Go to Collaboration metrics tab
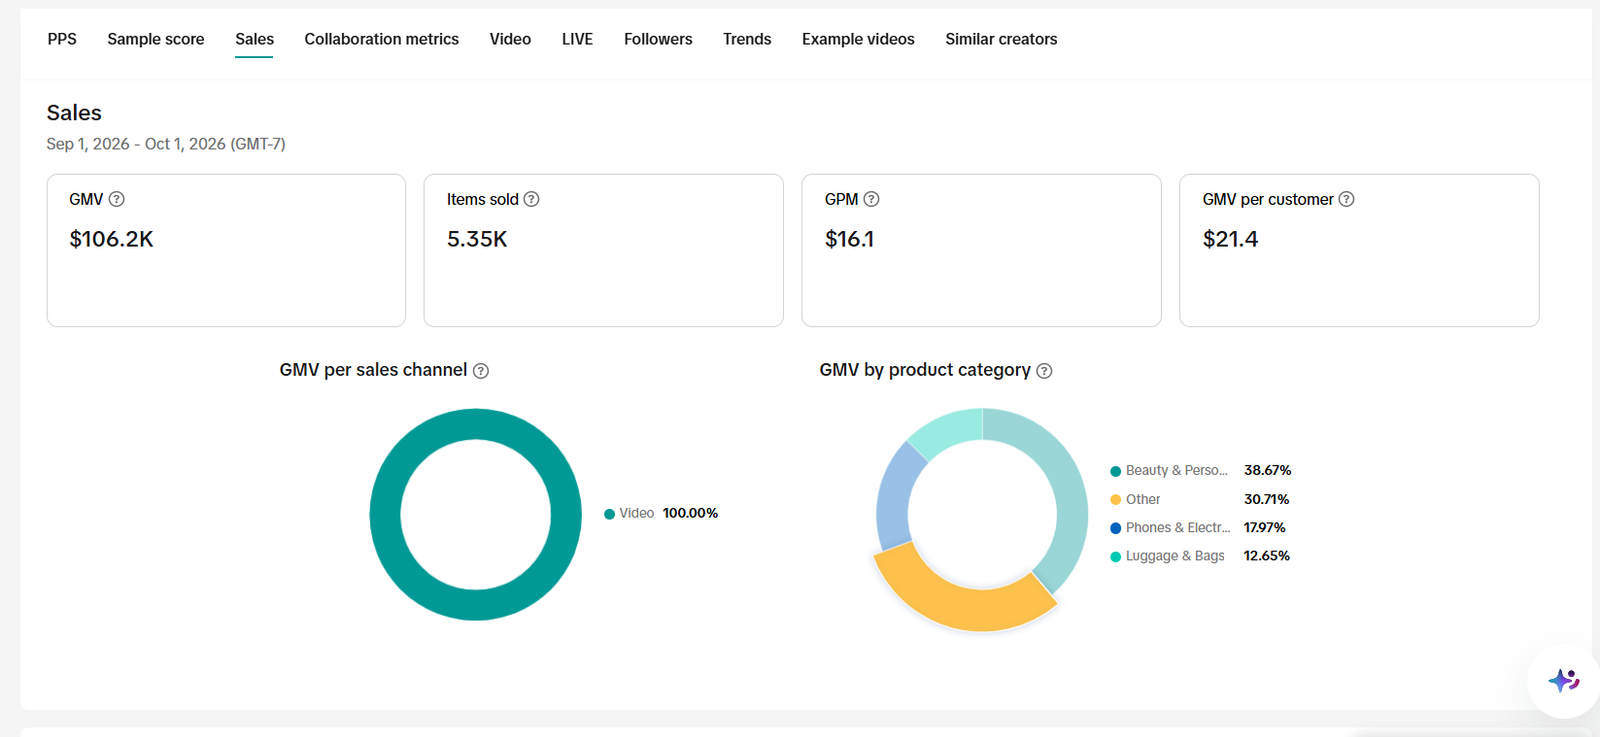Screen dimensions: 1600x737 pyautogui.click(x=381, y=39)
